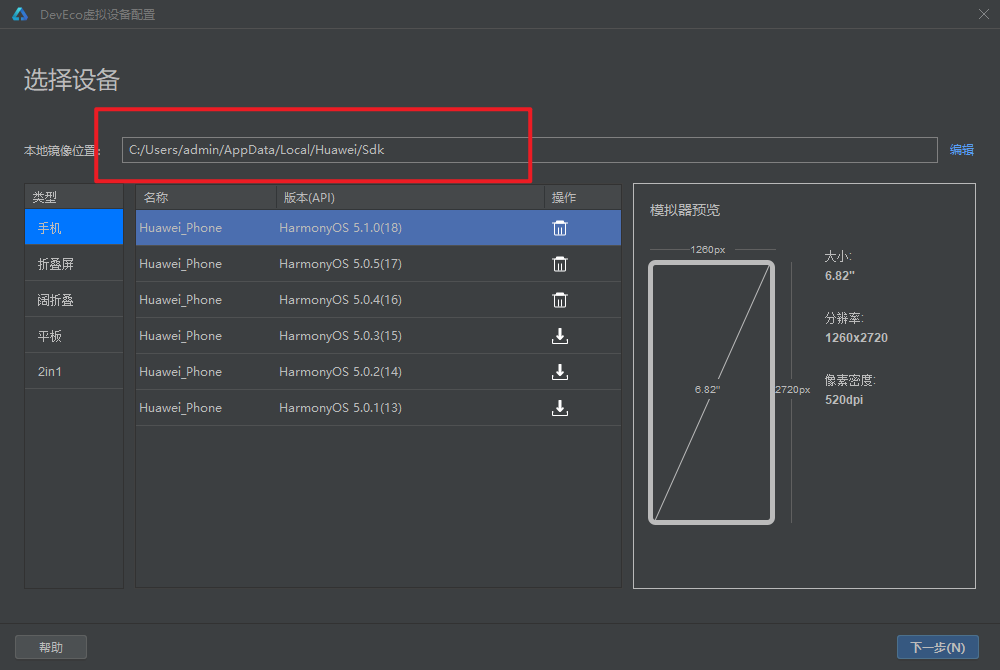Click the 类型 column header
The height and width of the screenshot is (670, 1000).
(74, 197)
